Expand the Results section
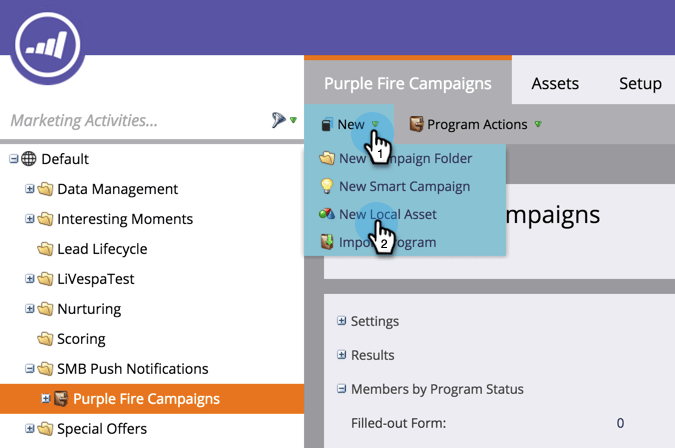The image size is (675, 448). 341,355
